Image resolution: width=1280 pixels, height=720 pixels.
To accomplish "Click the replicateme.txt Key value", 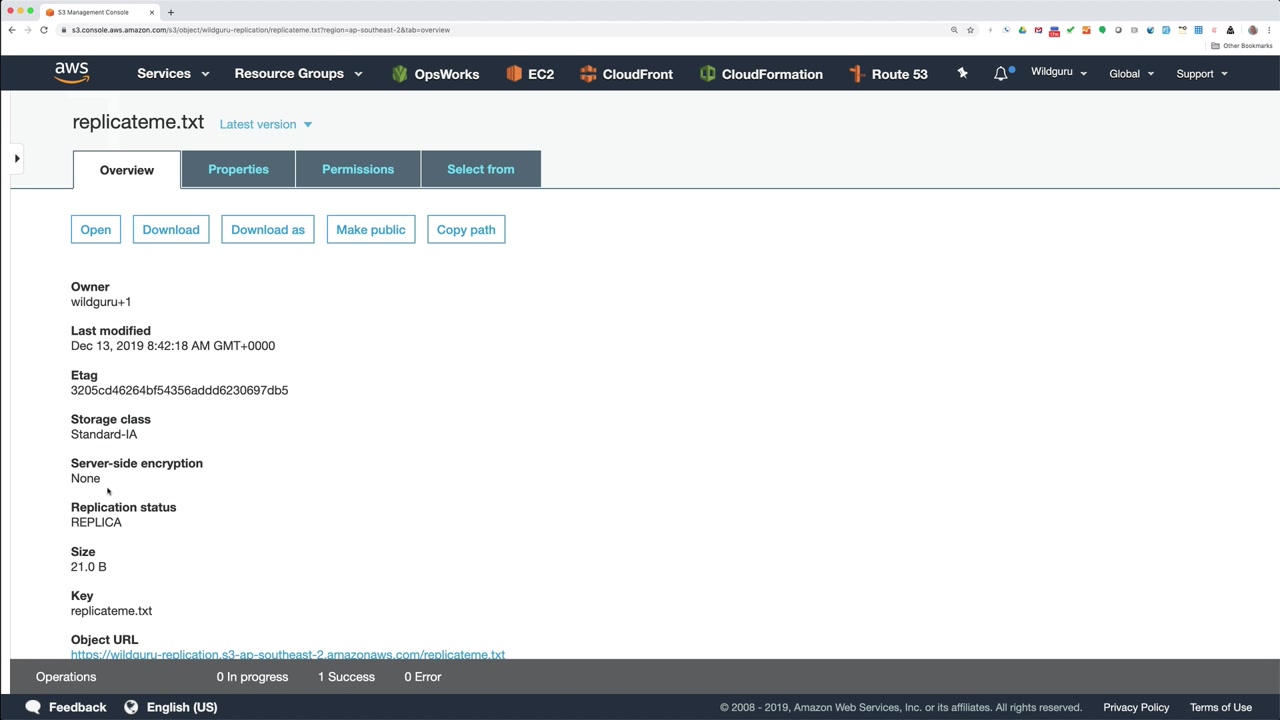I will (112, 611).
